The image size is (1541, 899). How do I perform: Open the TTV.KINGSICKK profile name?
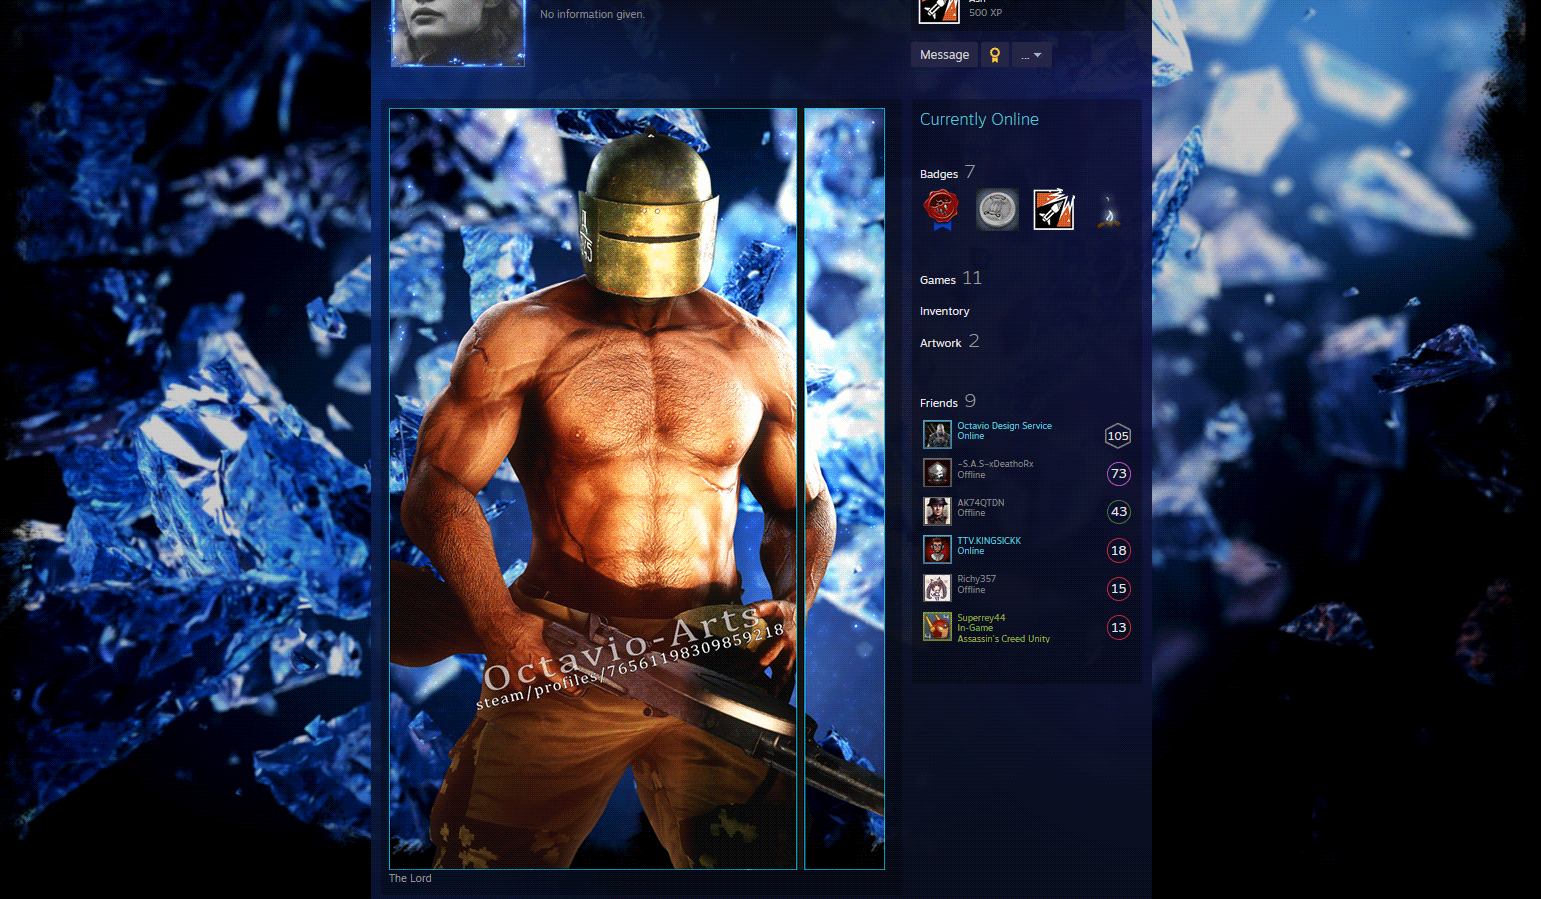(x=989, y=541)
